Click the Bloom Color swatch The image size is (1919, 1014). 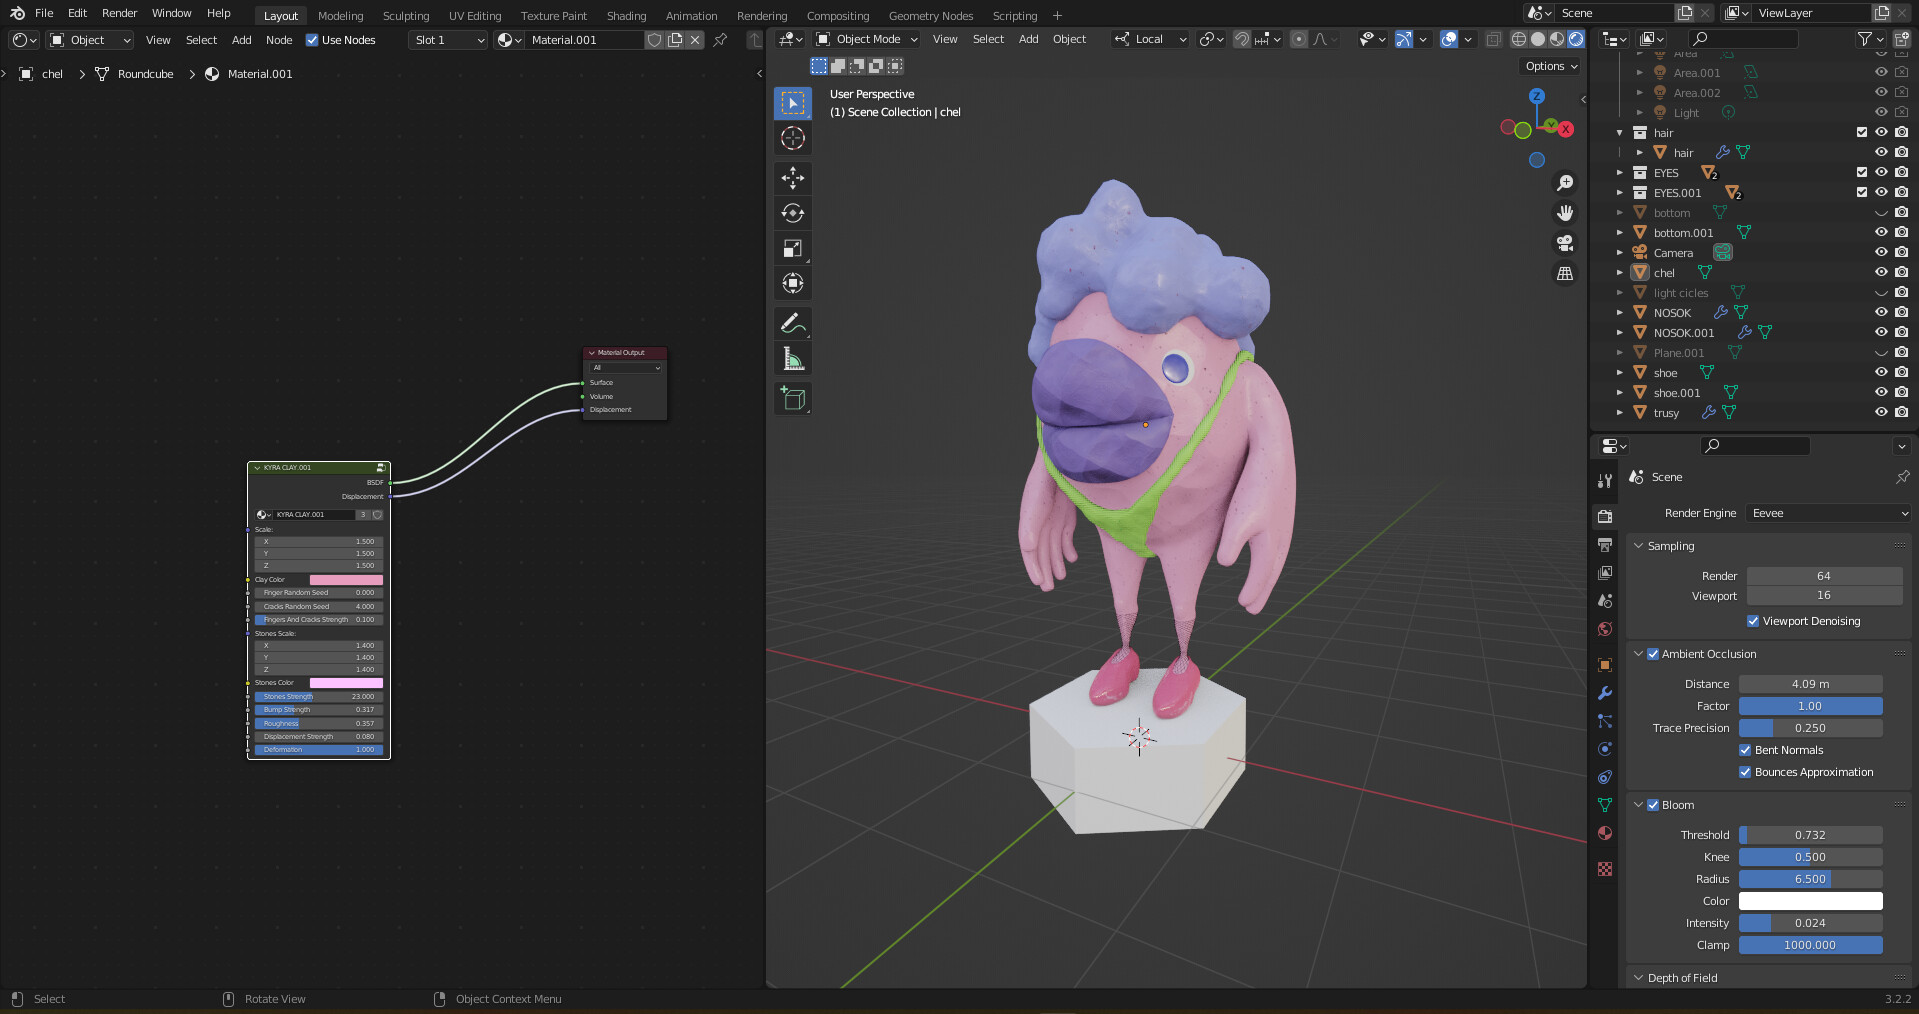click(x=1811, y=901)
